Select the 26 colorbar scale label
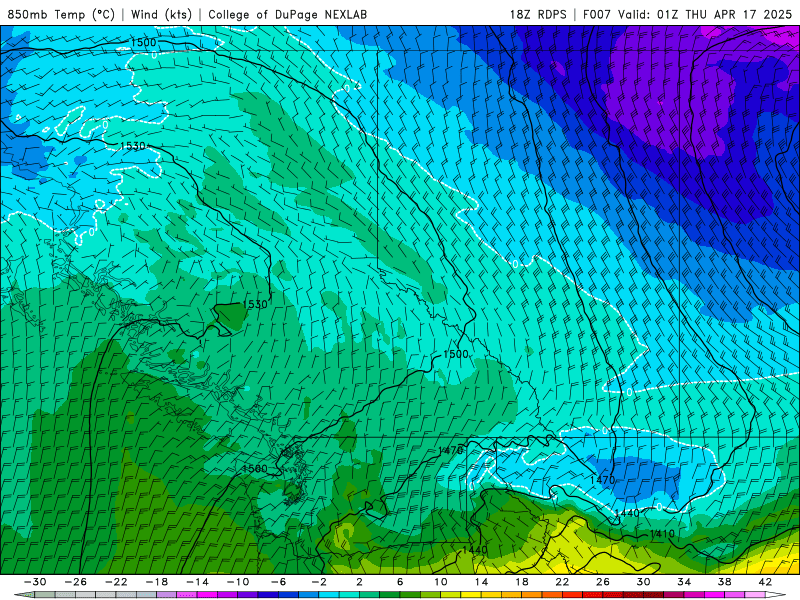 pyautogui.click(x=603, y=582)
